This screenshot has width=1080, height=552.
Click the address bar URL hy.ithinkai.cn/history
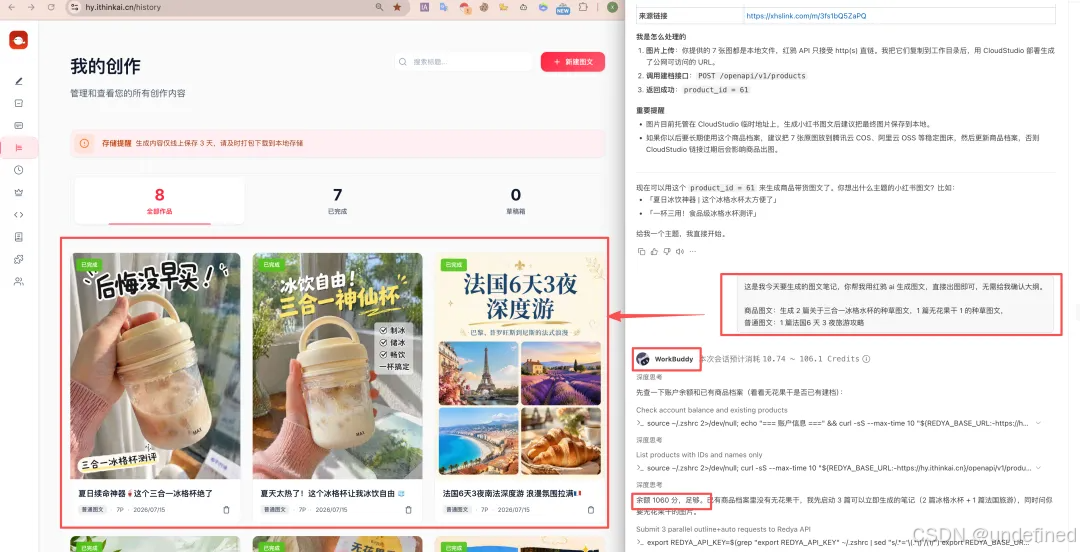coord(123,7)
